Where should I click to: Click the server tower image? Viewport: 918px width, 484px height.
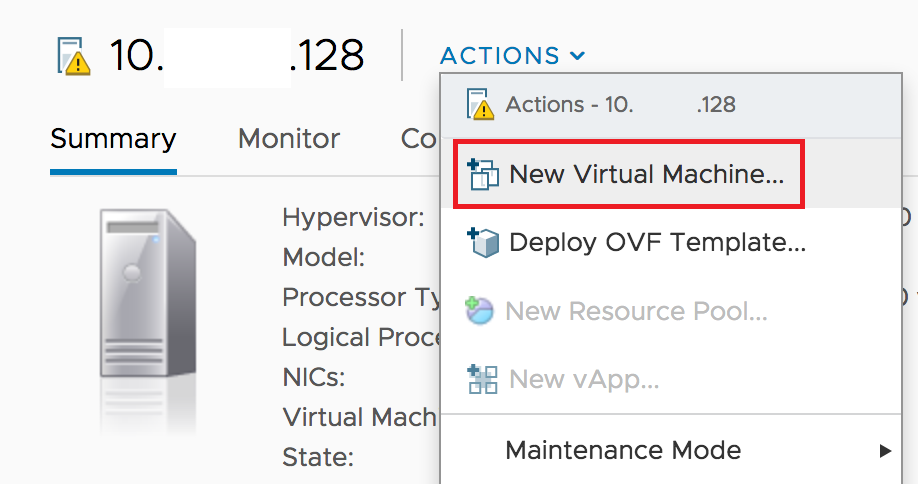[148, 293]
